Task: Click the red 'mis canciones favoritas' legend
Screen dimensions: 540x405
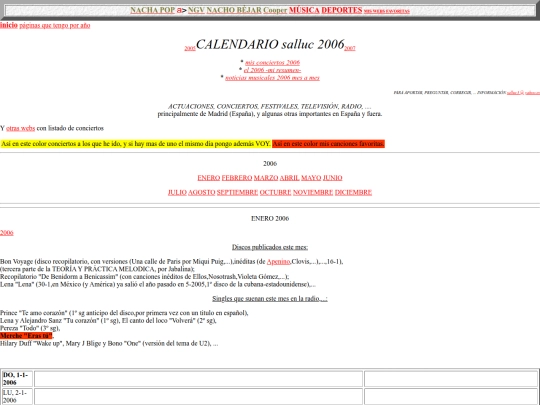Action: tap(328, 144)
